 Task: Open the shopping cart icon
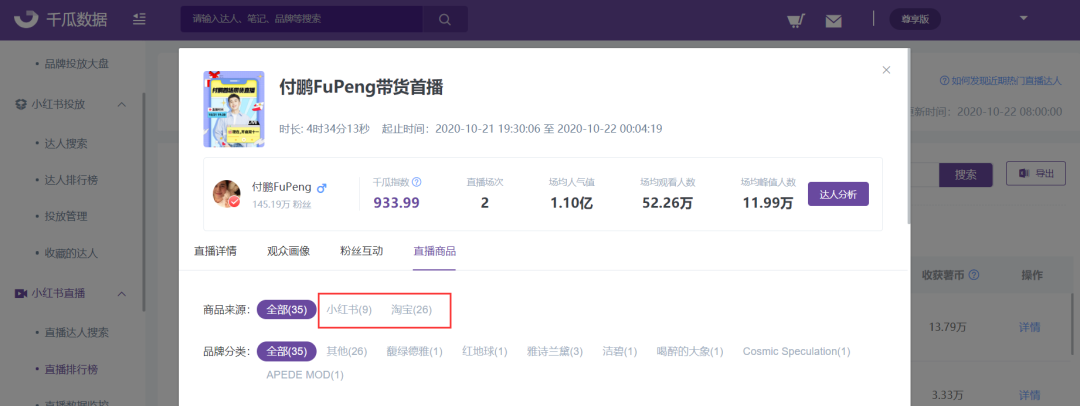(796, 20)
